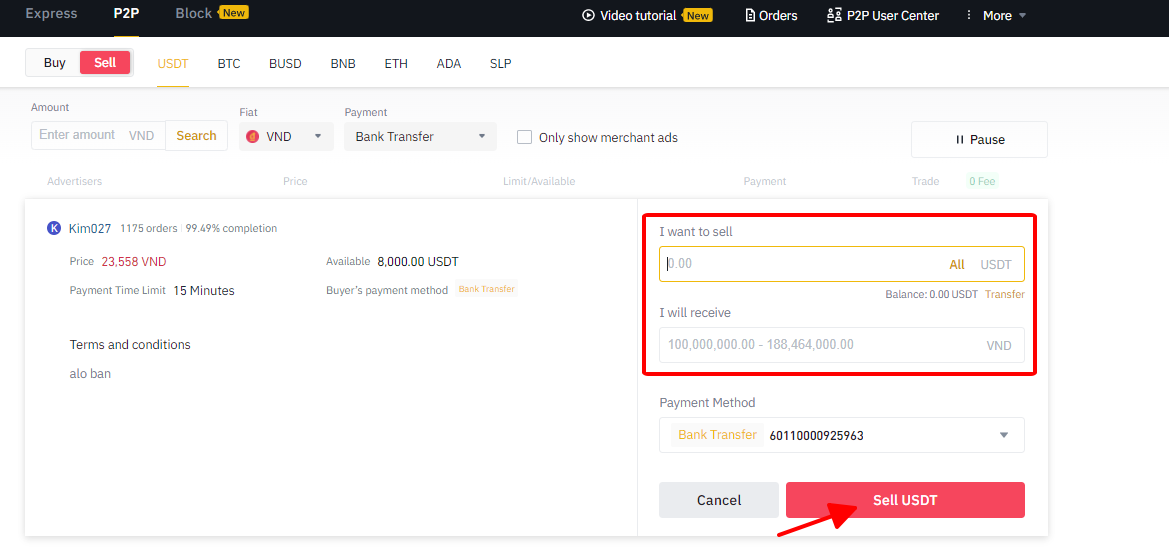The height and width of the screenshot is (547, 1169).
Task: Select the BUSD coin tab
Action: pos(286,63)
